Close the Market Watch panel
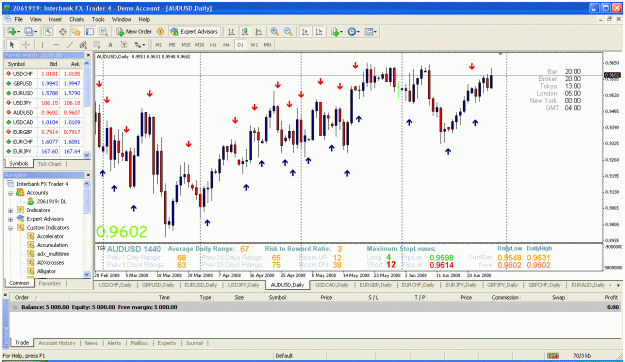625x362 pixels. (88, 55)
